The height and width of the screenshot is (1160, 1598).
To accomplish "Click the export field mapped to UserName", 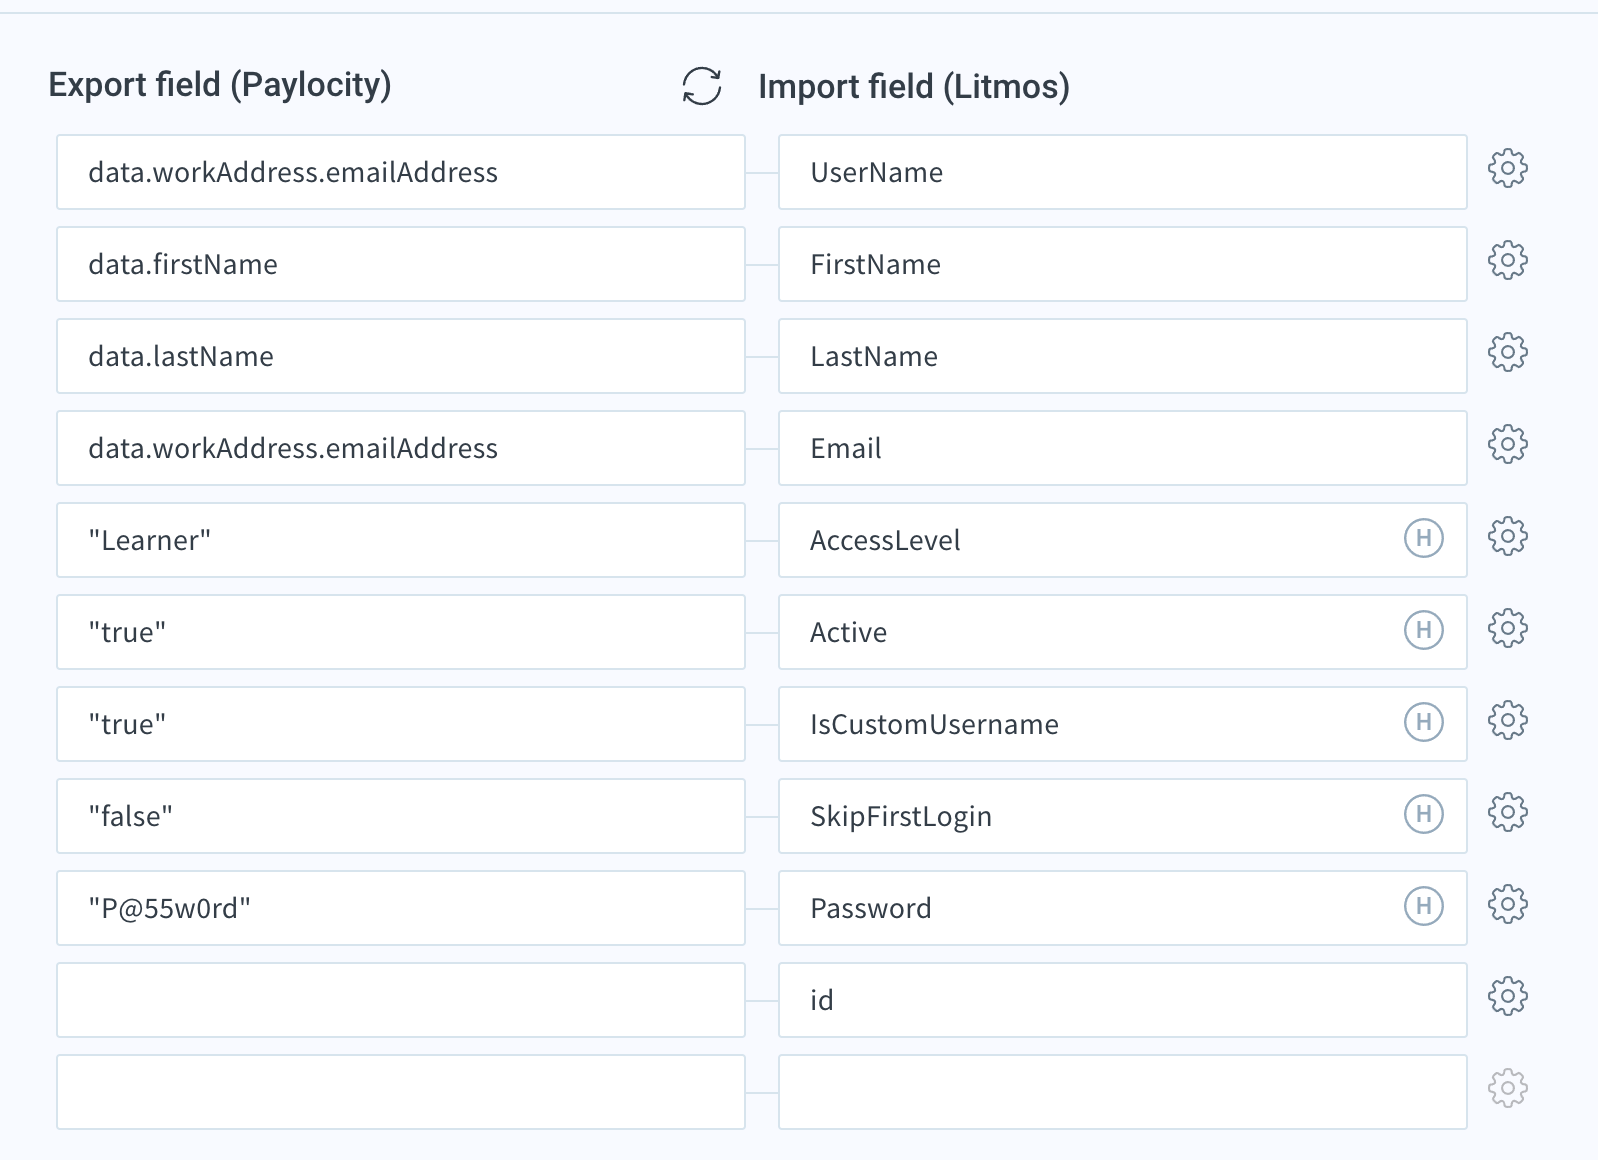I will (x=401, y=172).
